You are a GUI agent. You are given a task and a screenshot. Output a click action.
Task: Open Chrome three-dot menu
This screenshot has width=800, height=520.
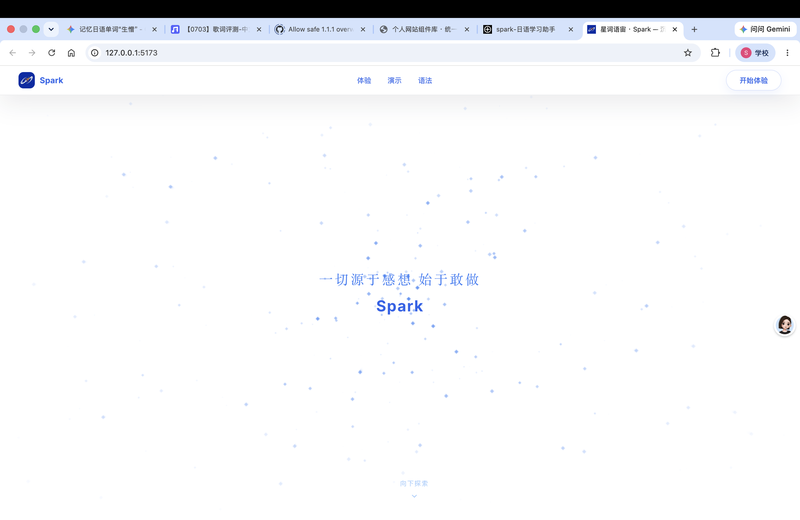pyautogui.click(x=787, y=53)
